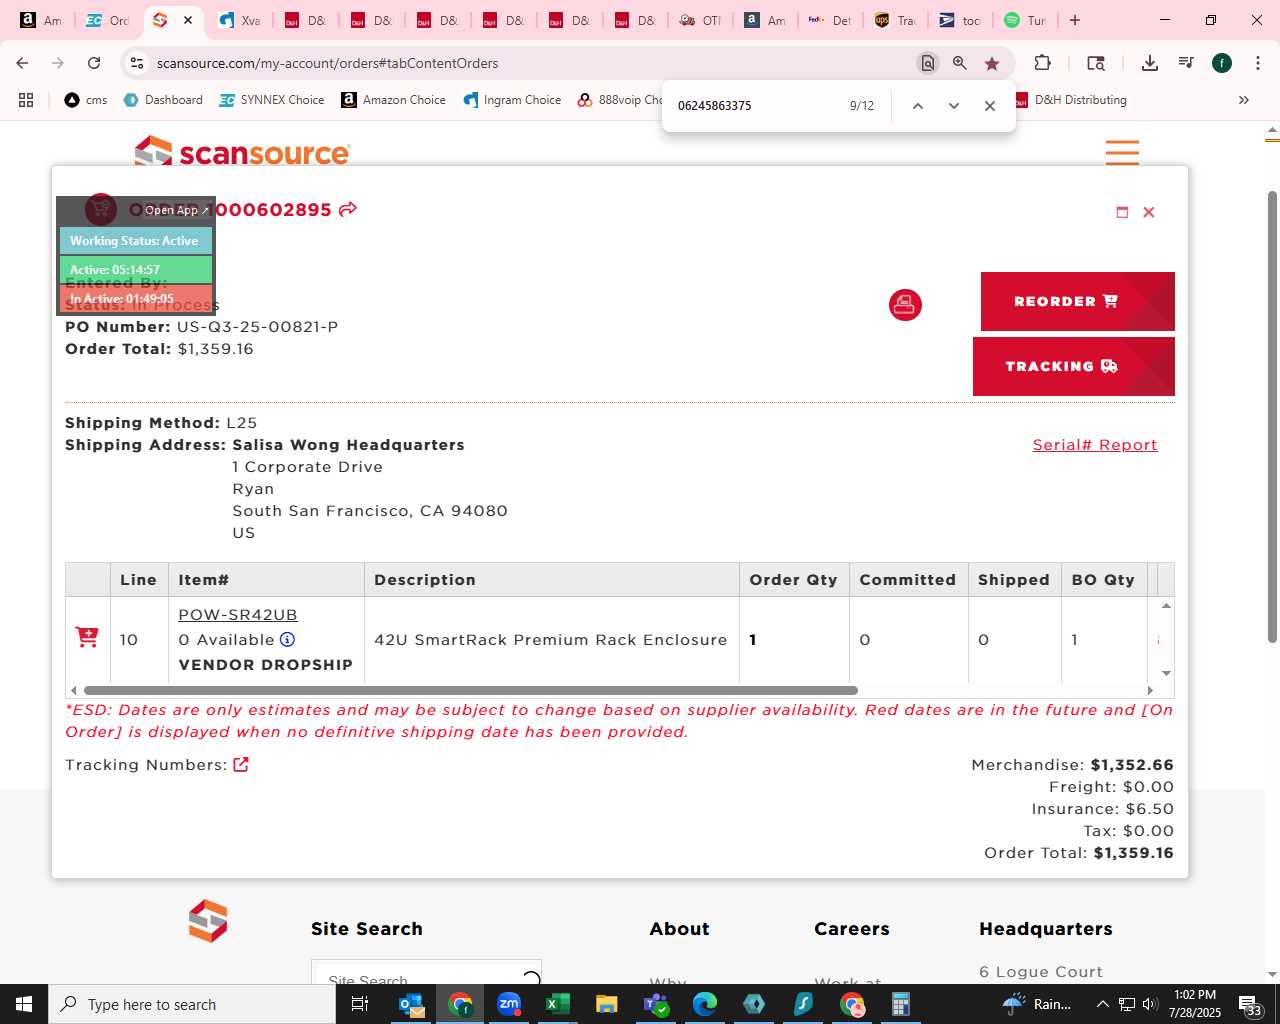
Task: Open Excel from the taskbar
Action: (558, 1004)
